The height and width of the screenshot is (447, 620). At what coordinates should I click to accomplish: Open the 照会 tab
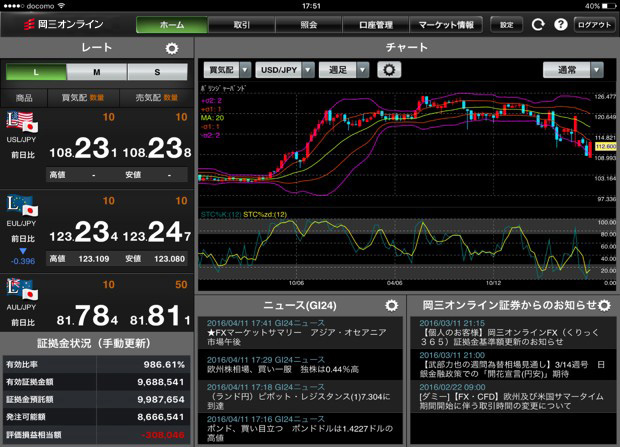click(x=309, y=25)
